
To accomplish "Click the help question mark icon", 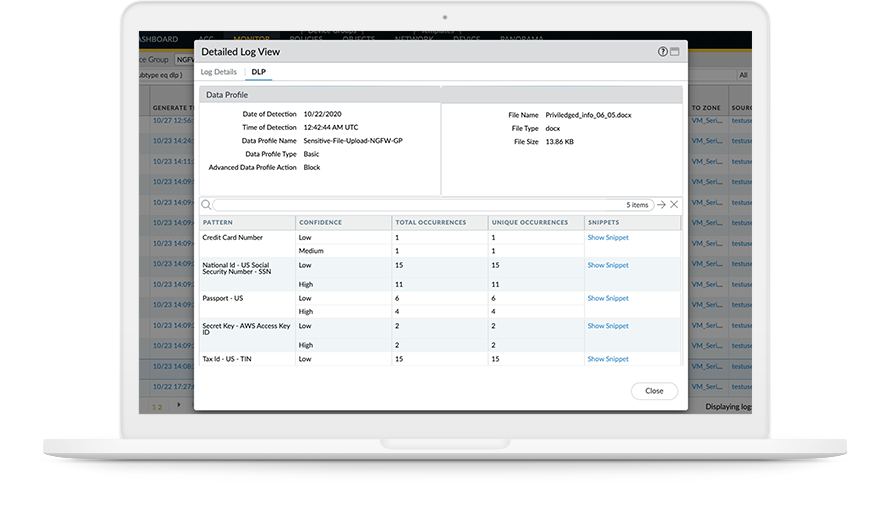I will click(662, 51).
